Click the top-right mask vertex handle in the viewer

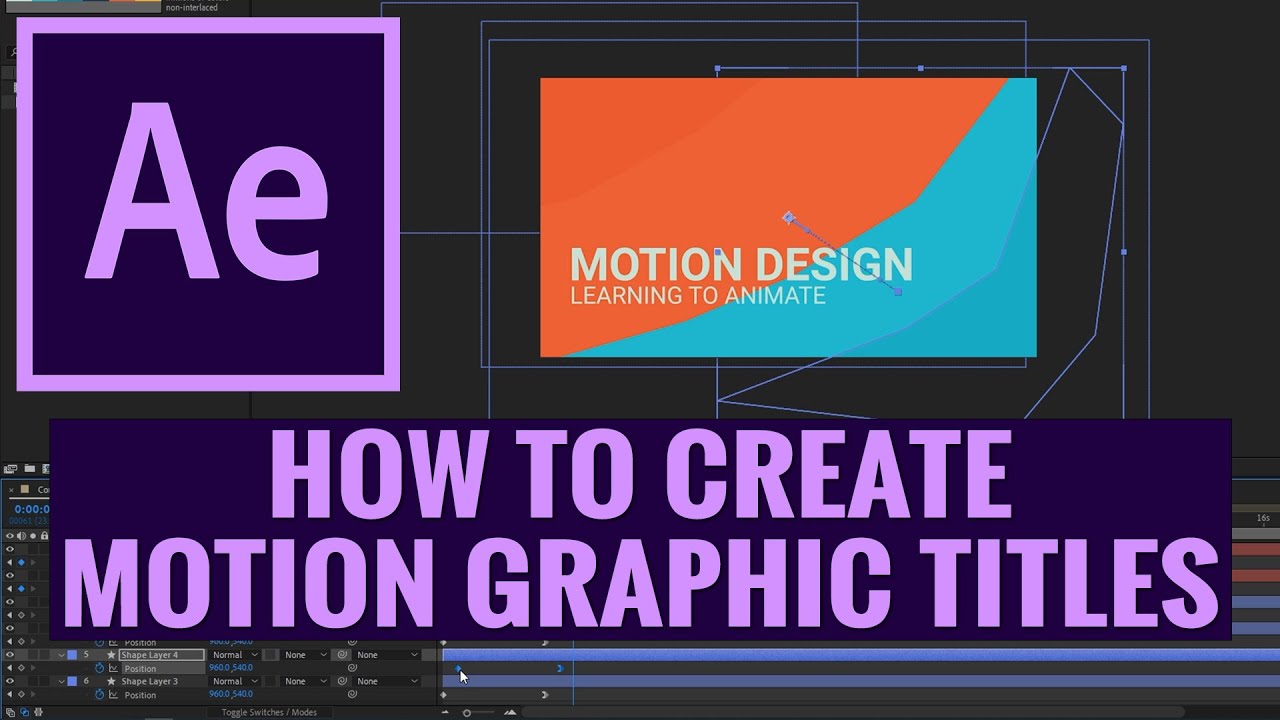coord(1123,68)
